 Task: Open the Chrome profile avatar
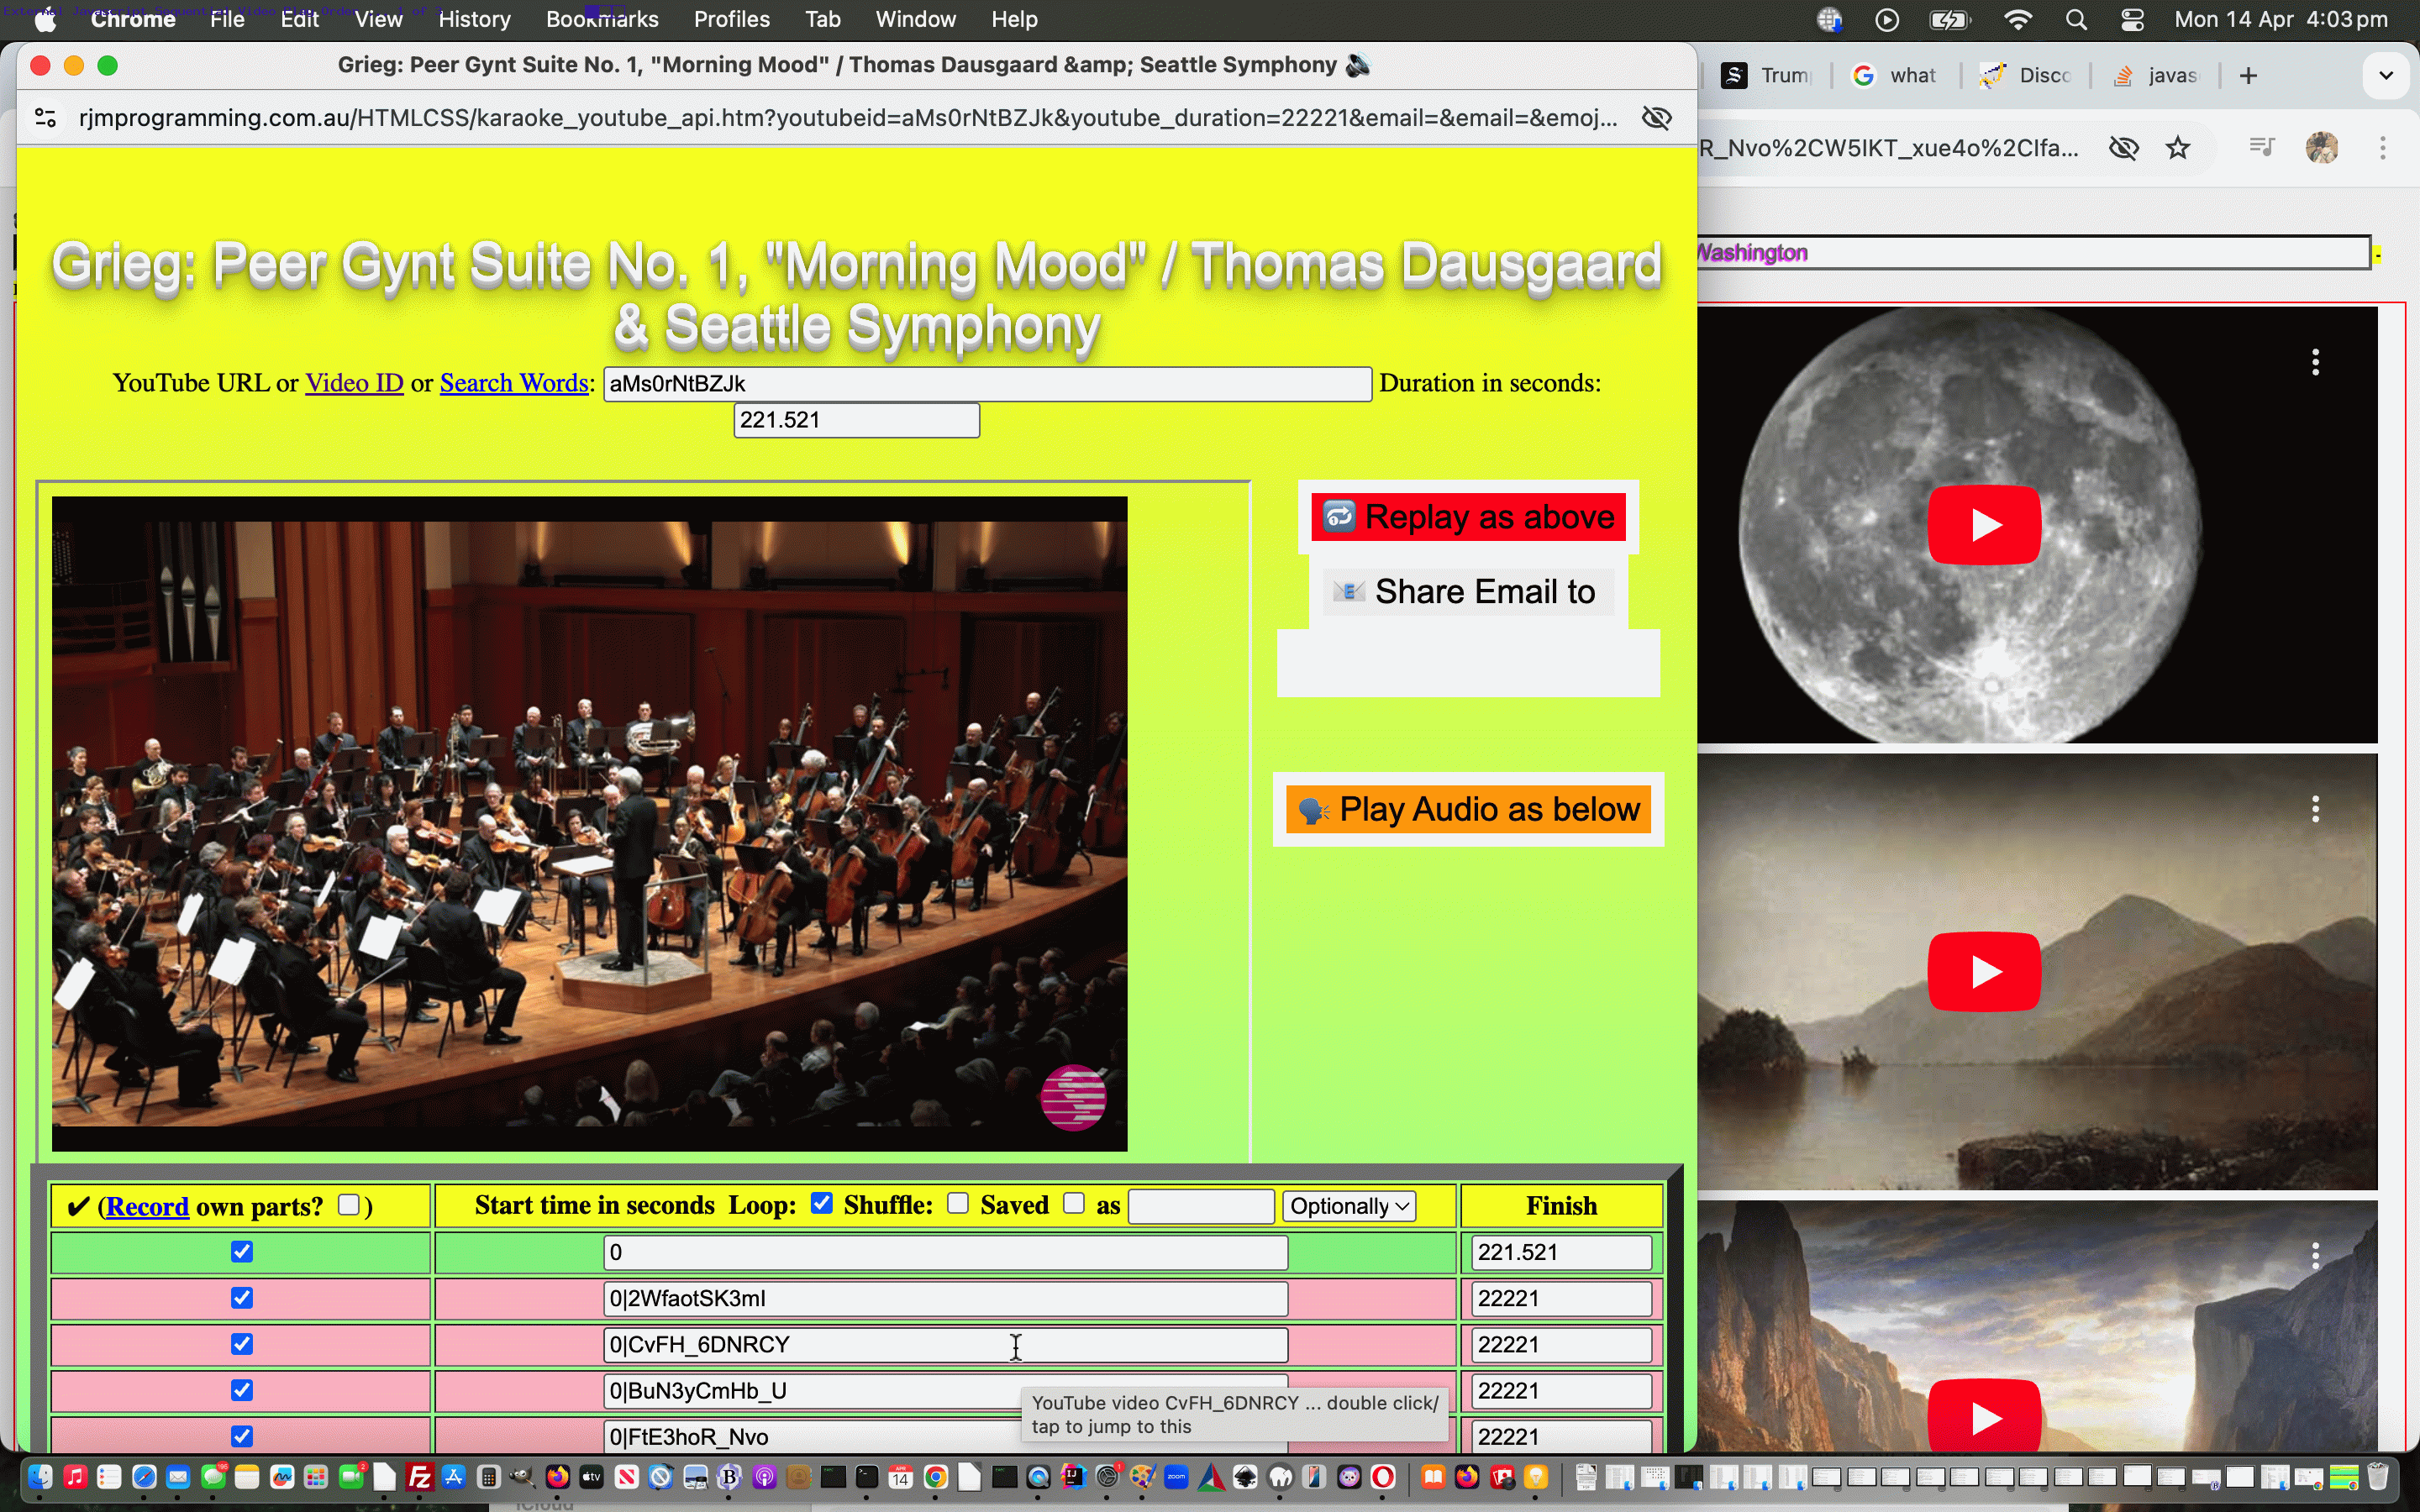[x=2322, y=148]
